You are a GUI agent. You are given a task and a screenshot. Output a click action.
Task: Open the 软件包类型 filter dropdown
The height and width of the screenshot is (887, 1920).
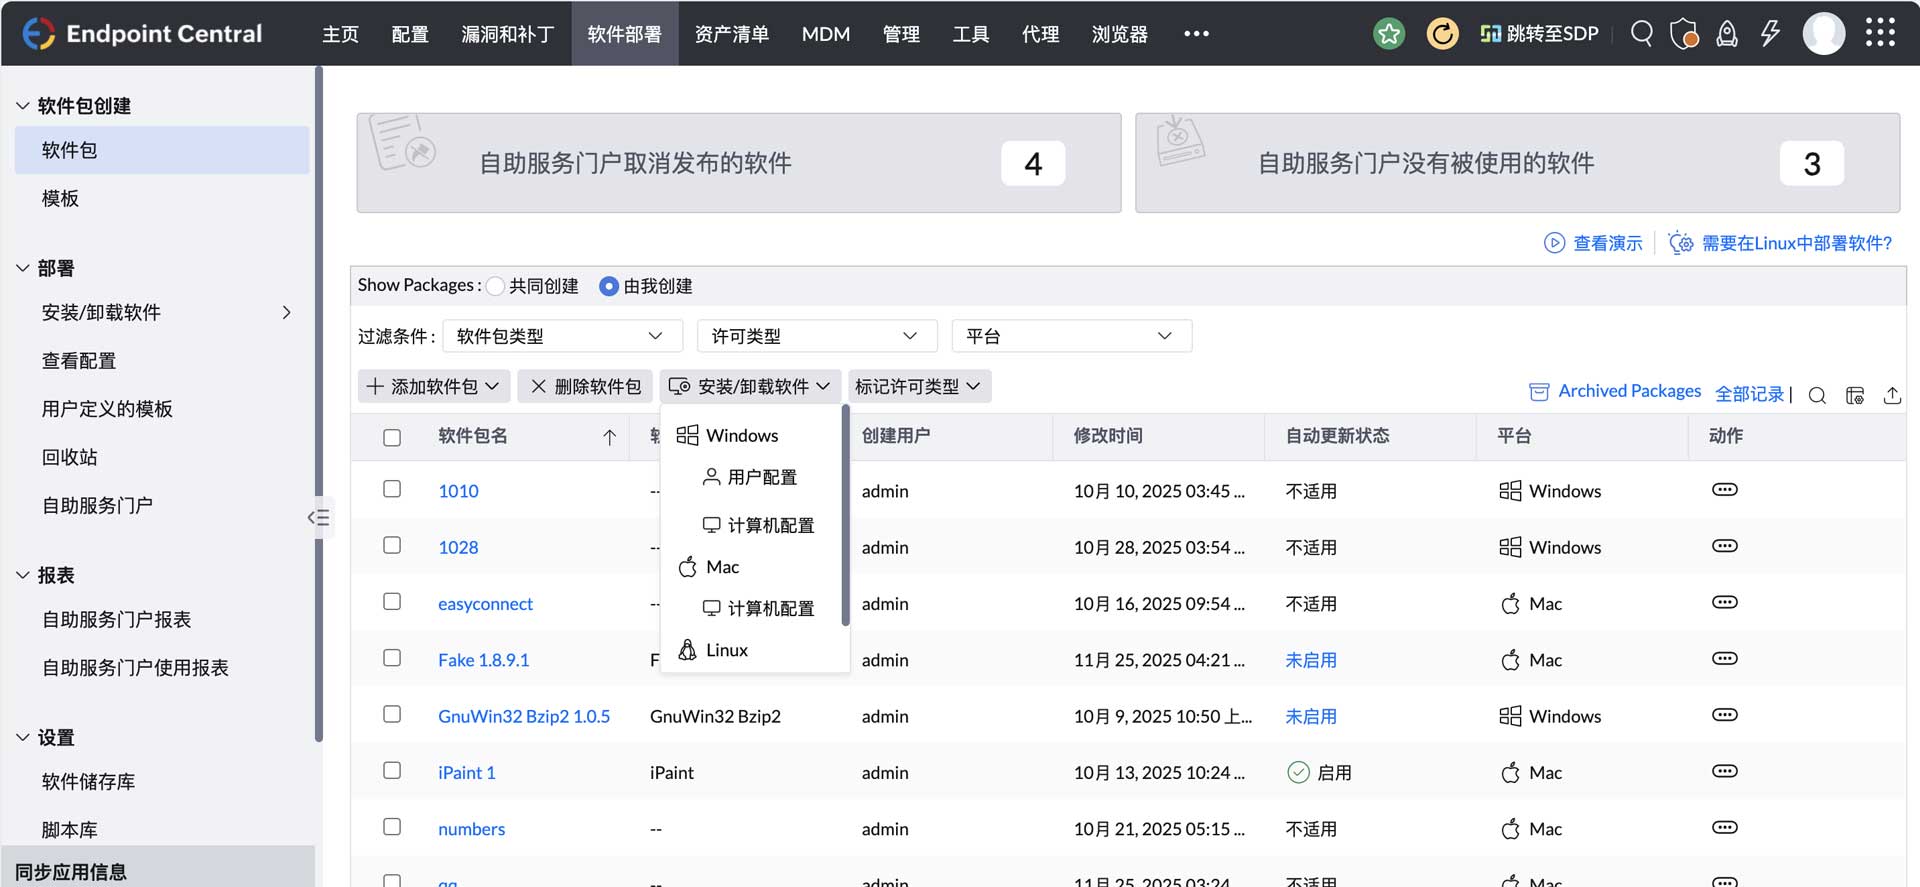(562, 336)
